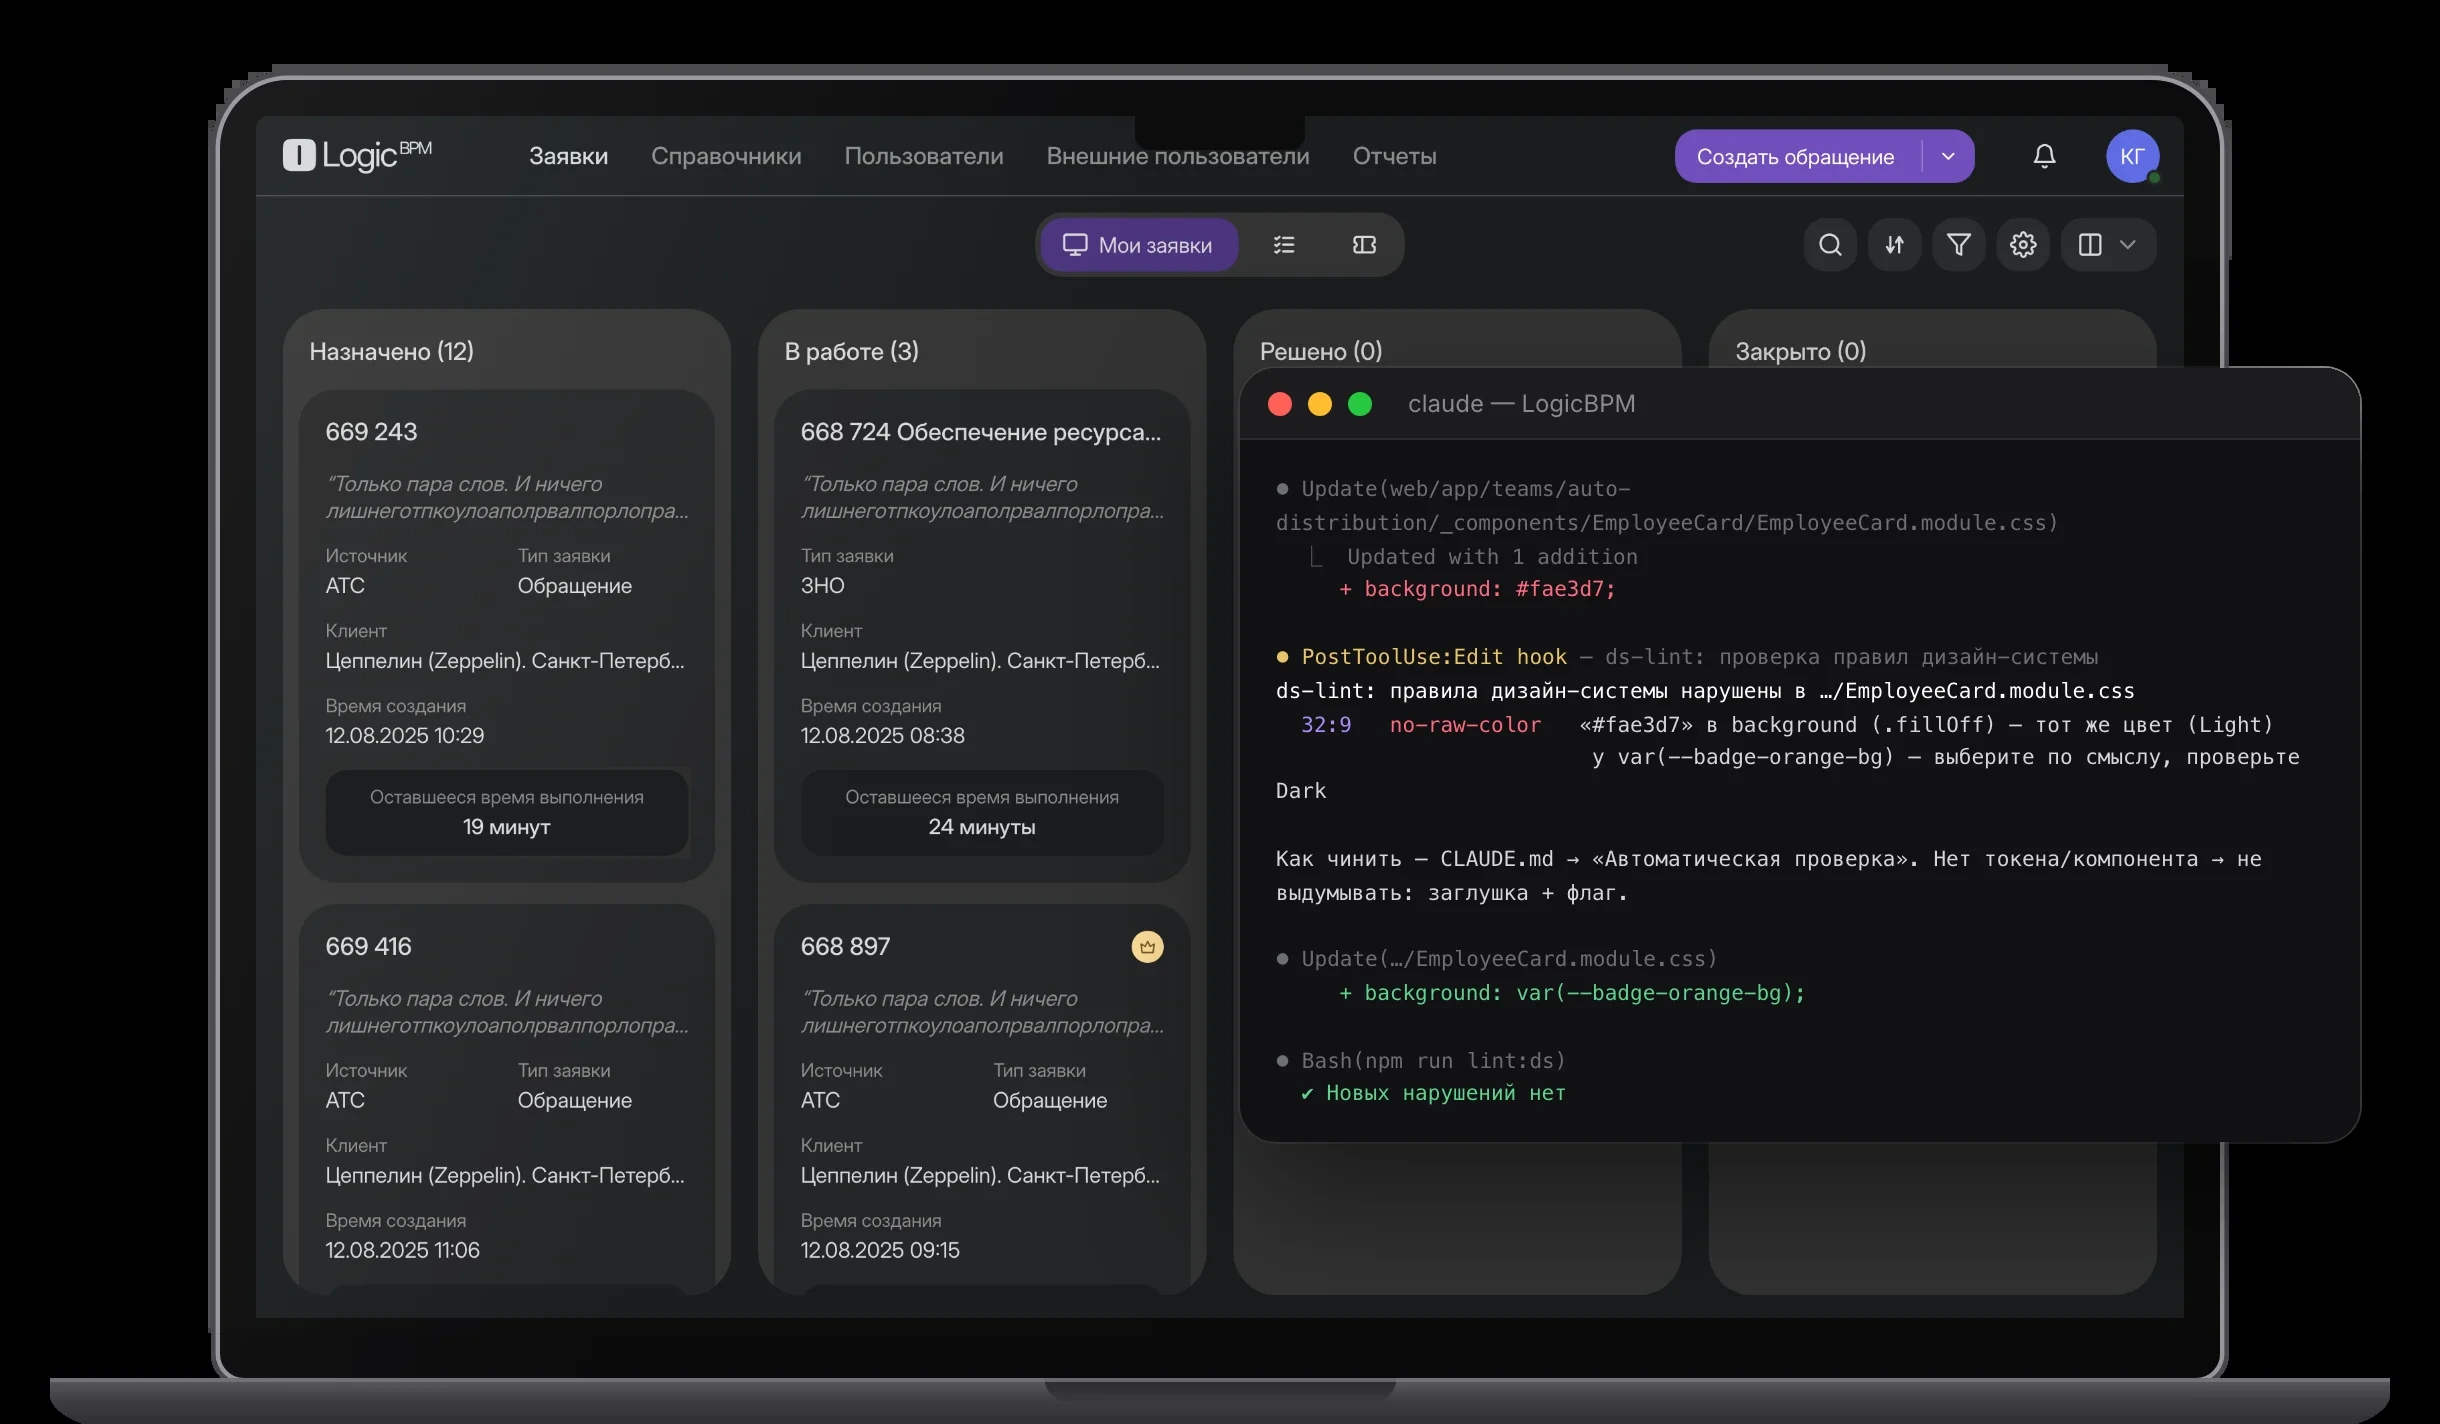Switch to the ticket card view
The height and width of the screenshot is (1424, 2440).
[1364, 245]
